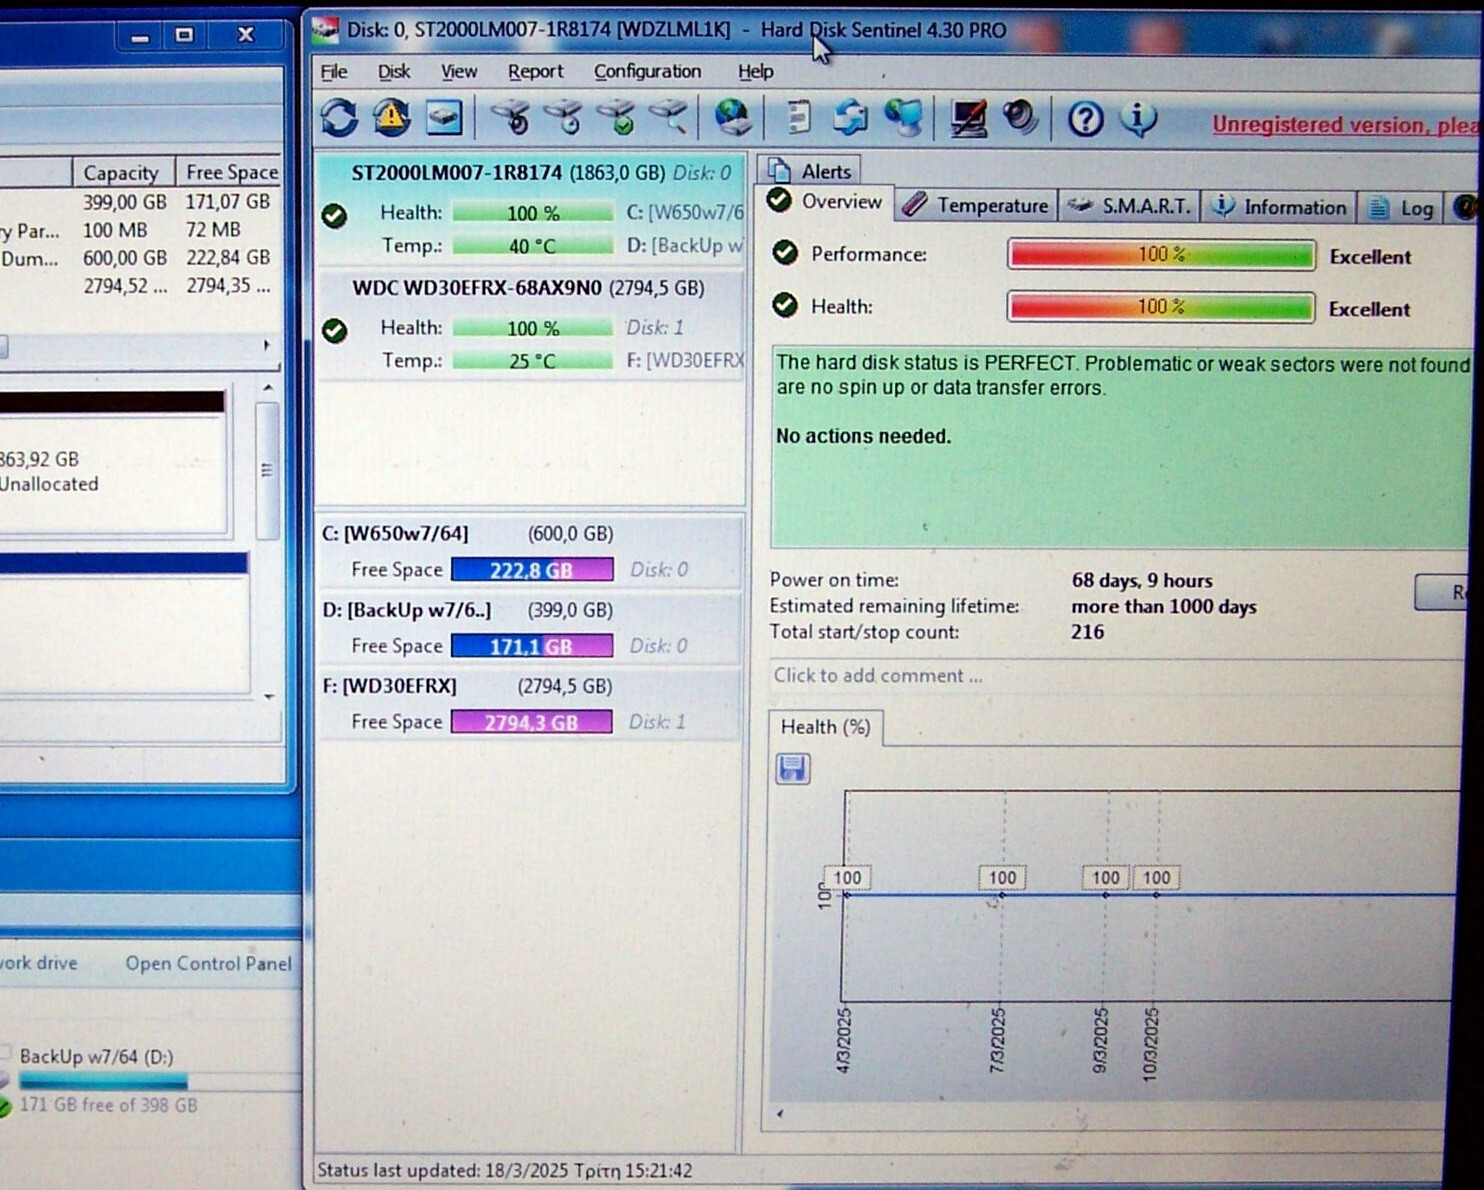
Task: Open the Report menu
Action: pyautogui.click(x=535, y=71)
